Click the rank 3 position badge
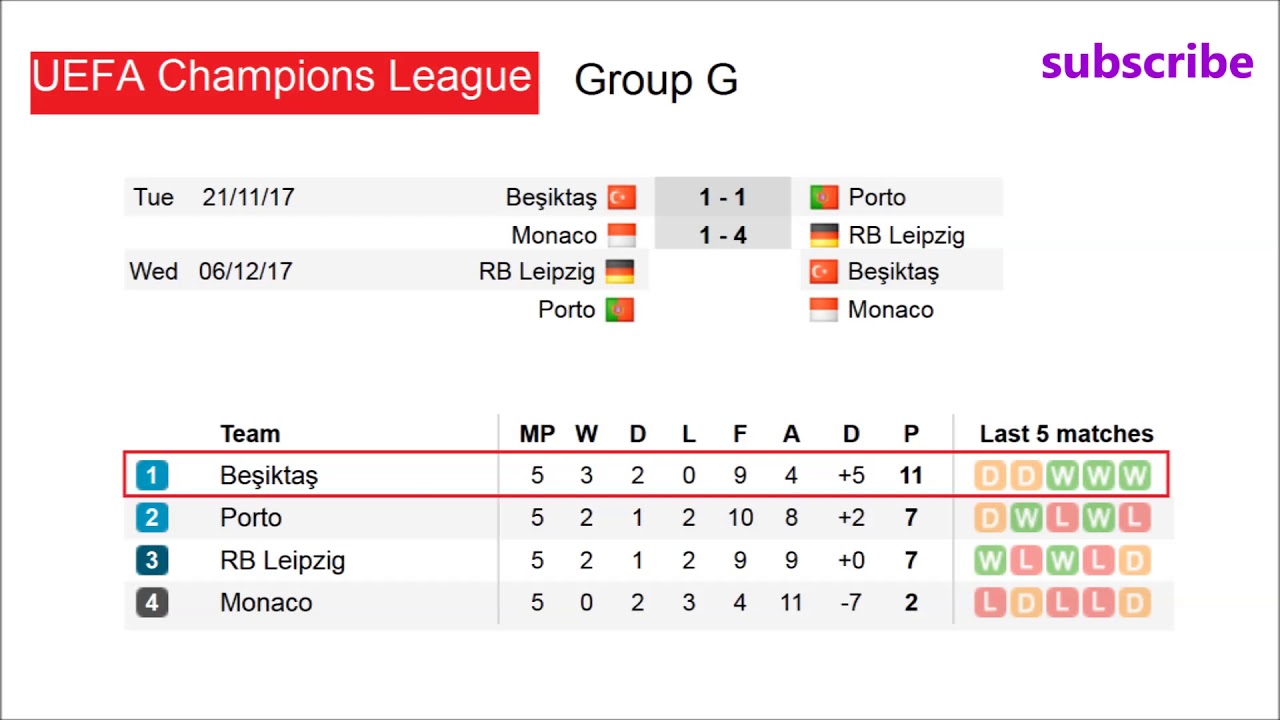The image size is (1280, 720). (x=152, y=560)
